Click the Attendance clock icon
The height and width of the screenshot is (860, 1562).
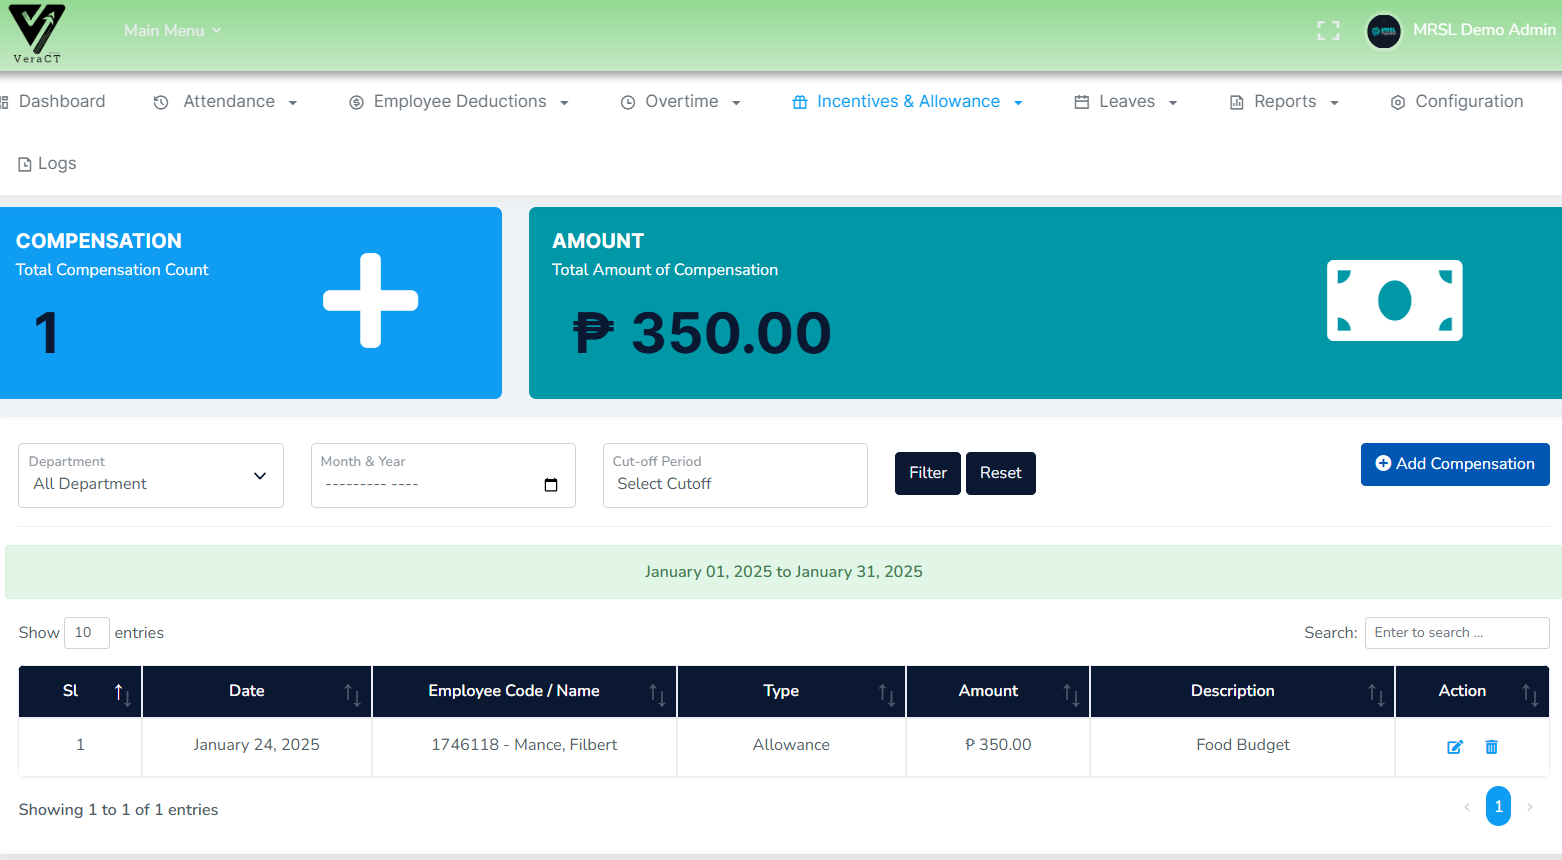(160, 101)
